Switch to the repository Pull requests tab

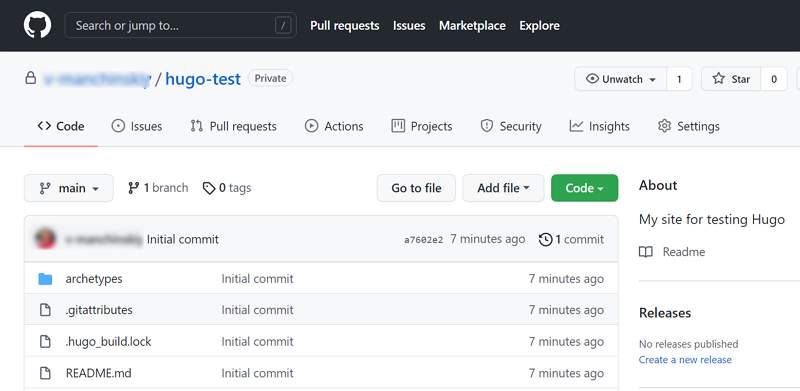pos(233,126)
